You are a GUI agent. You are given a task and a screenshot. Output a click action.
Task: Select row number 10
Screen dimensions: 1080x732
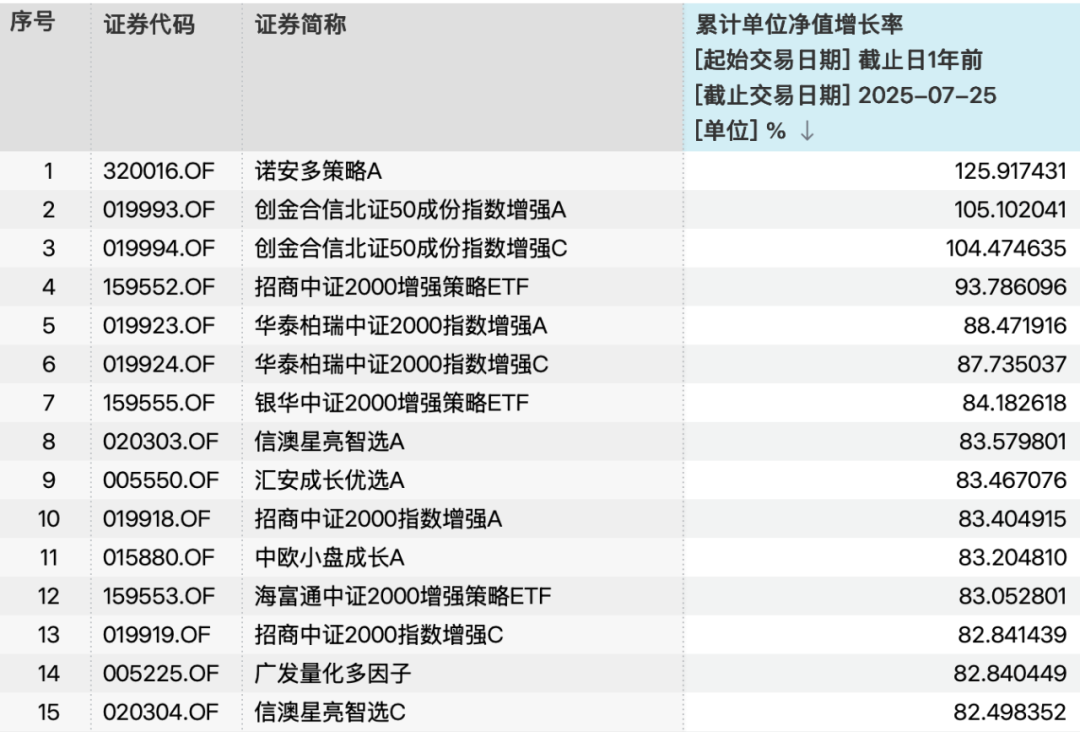[x=48, y=519]
